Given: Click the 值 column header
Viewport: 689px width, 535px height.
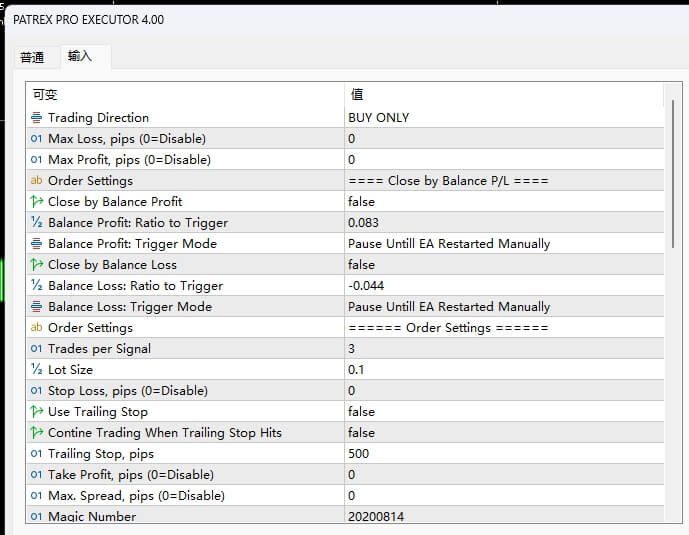Looking at the screenshot, I should [504, 94].
